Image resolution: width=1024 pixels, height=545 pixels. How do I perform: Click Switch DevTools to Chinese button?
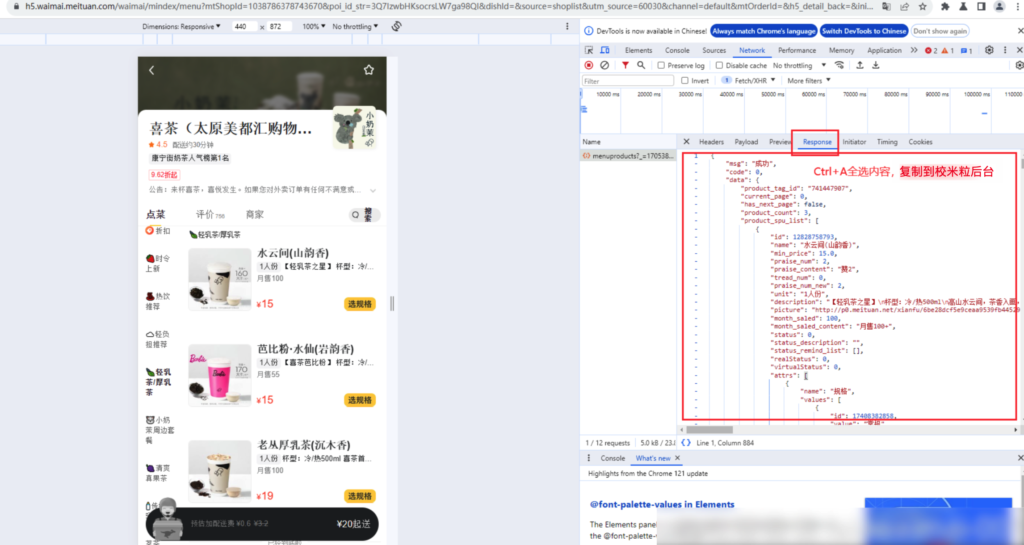point(865,31)
